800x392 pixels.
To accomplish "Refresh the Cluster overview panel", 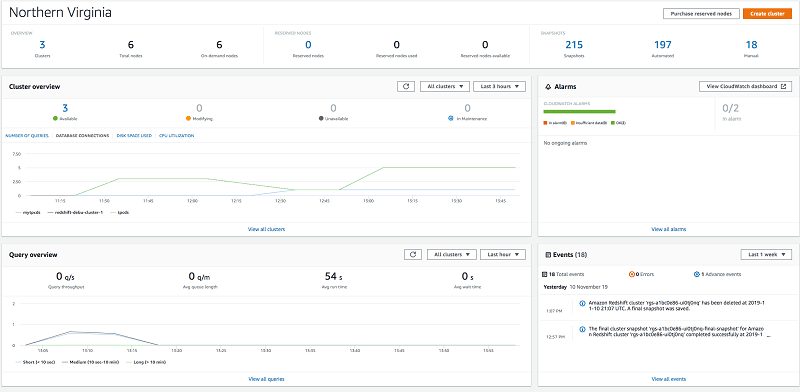I will point(406,86).
